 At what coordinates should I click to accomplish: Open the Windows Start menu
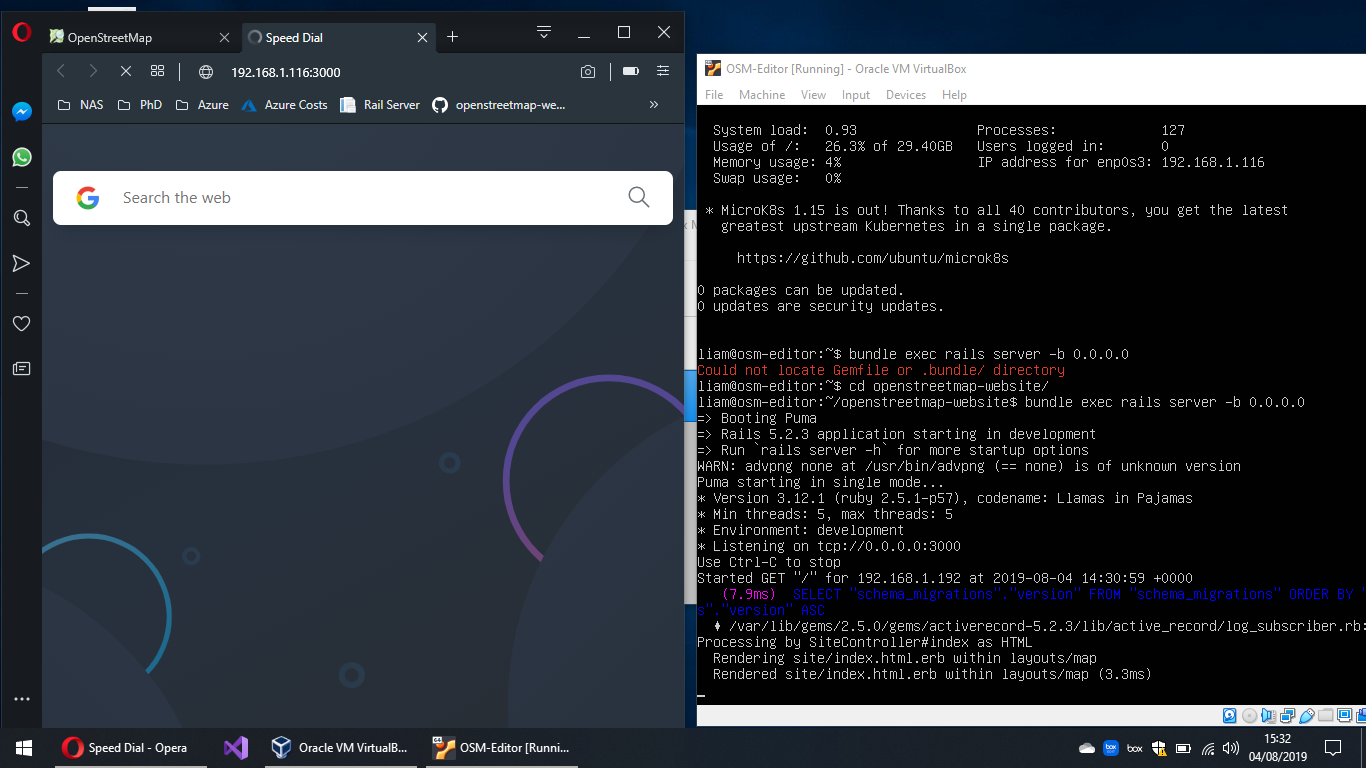click(x=24, y=747)
